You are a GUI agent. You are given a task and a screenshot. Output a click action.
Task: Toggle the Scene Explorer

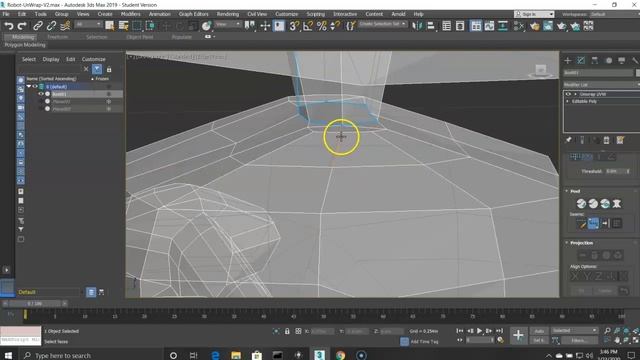coord(447,26)
